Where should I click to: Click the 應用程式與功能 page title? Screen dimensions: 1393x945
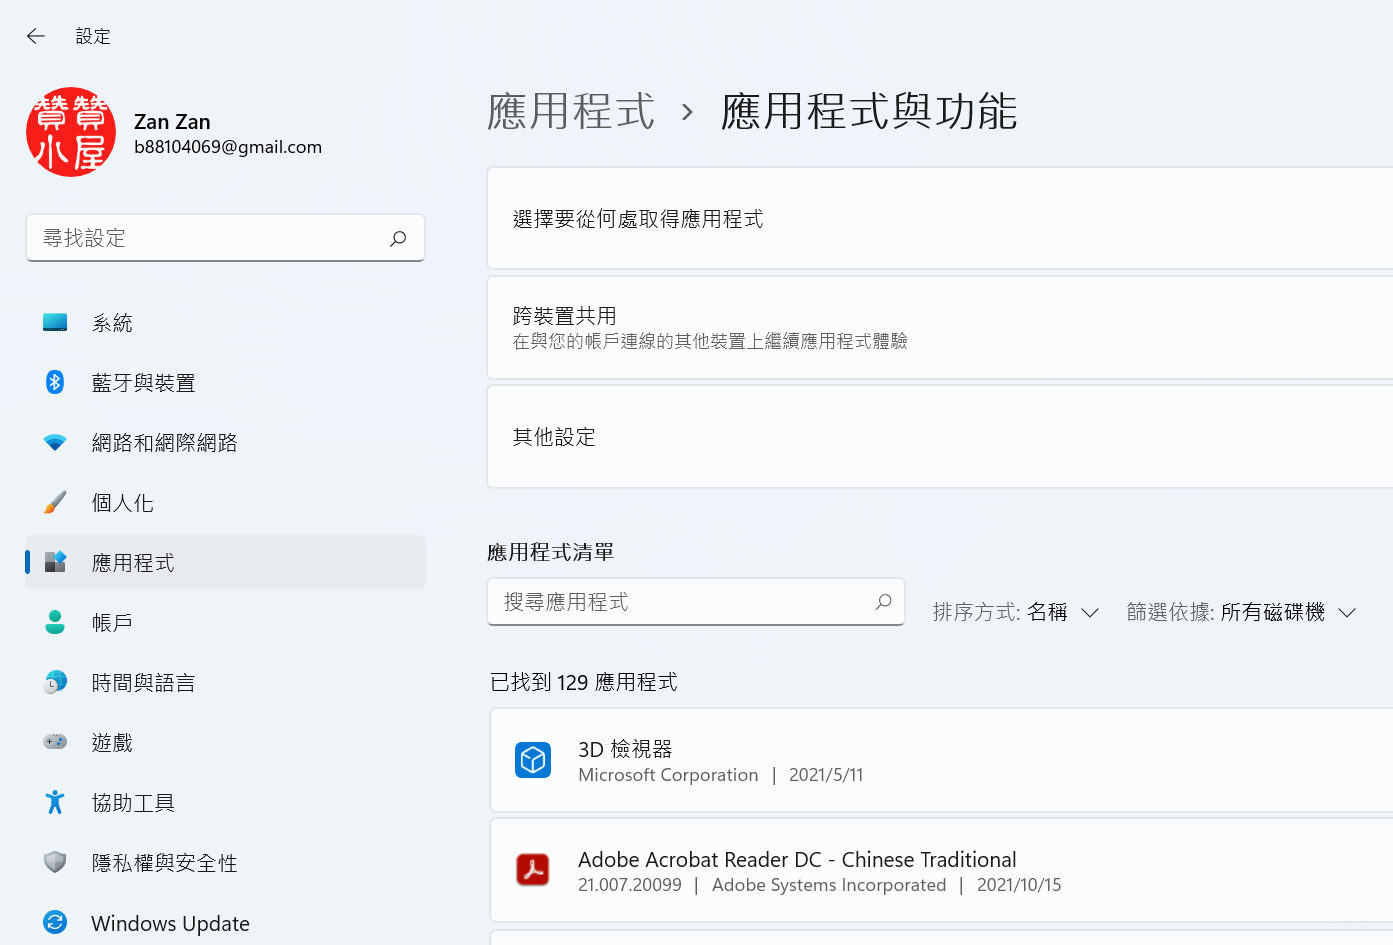tap(869, 111)
